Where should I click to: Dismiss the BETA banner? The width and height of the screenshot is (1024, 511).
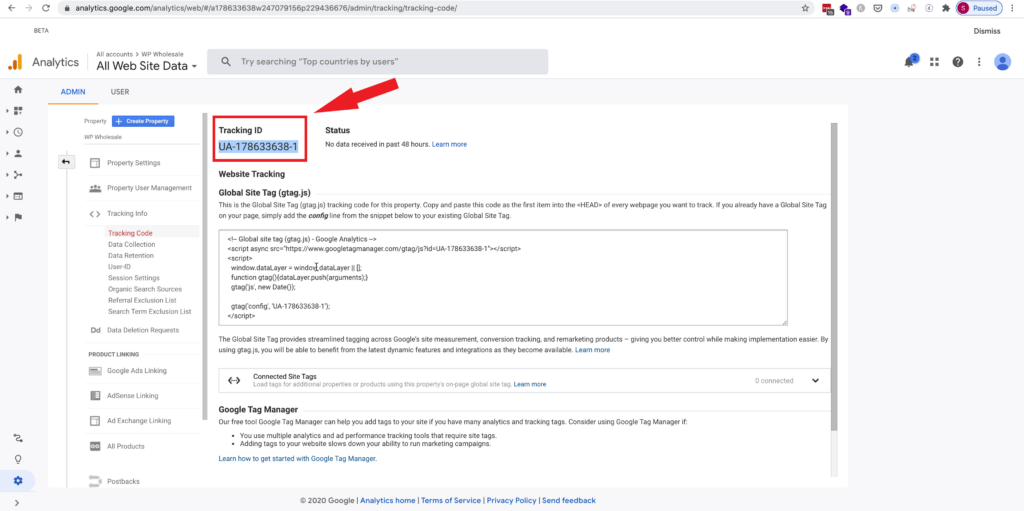click(x=987, y=31)
